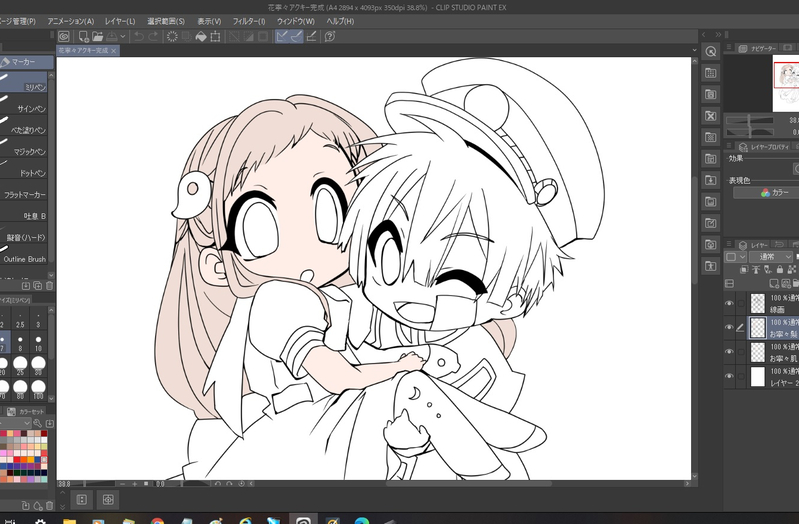Open Chrome from the Windows taskbar

(x=157, y=520)
